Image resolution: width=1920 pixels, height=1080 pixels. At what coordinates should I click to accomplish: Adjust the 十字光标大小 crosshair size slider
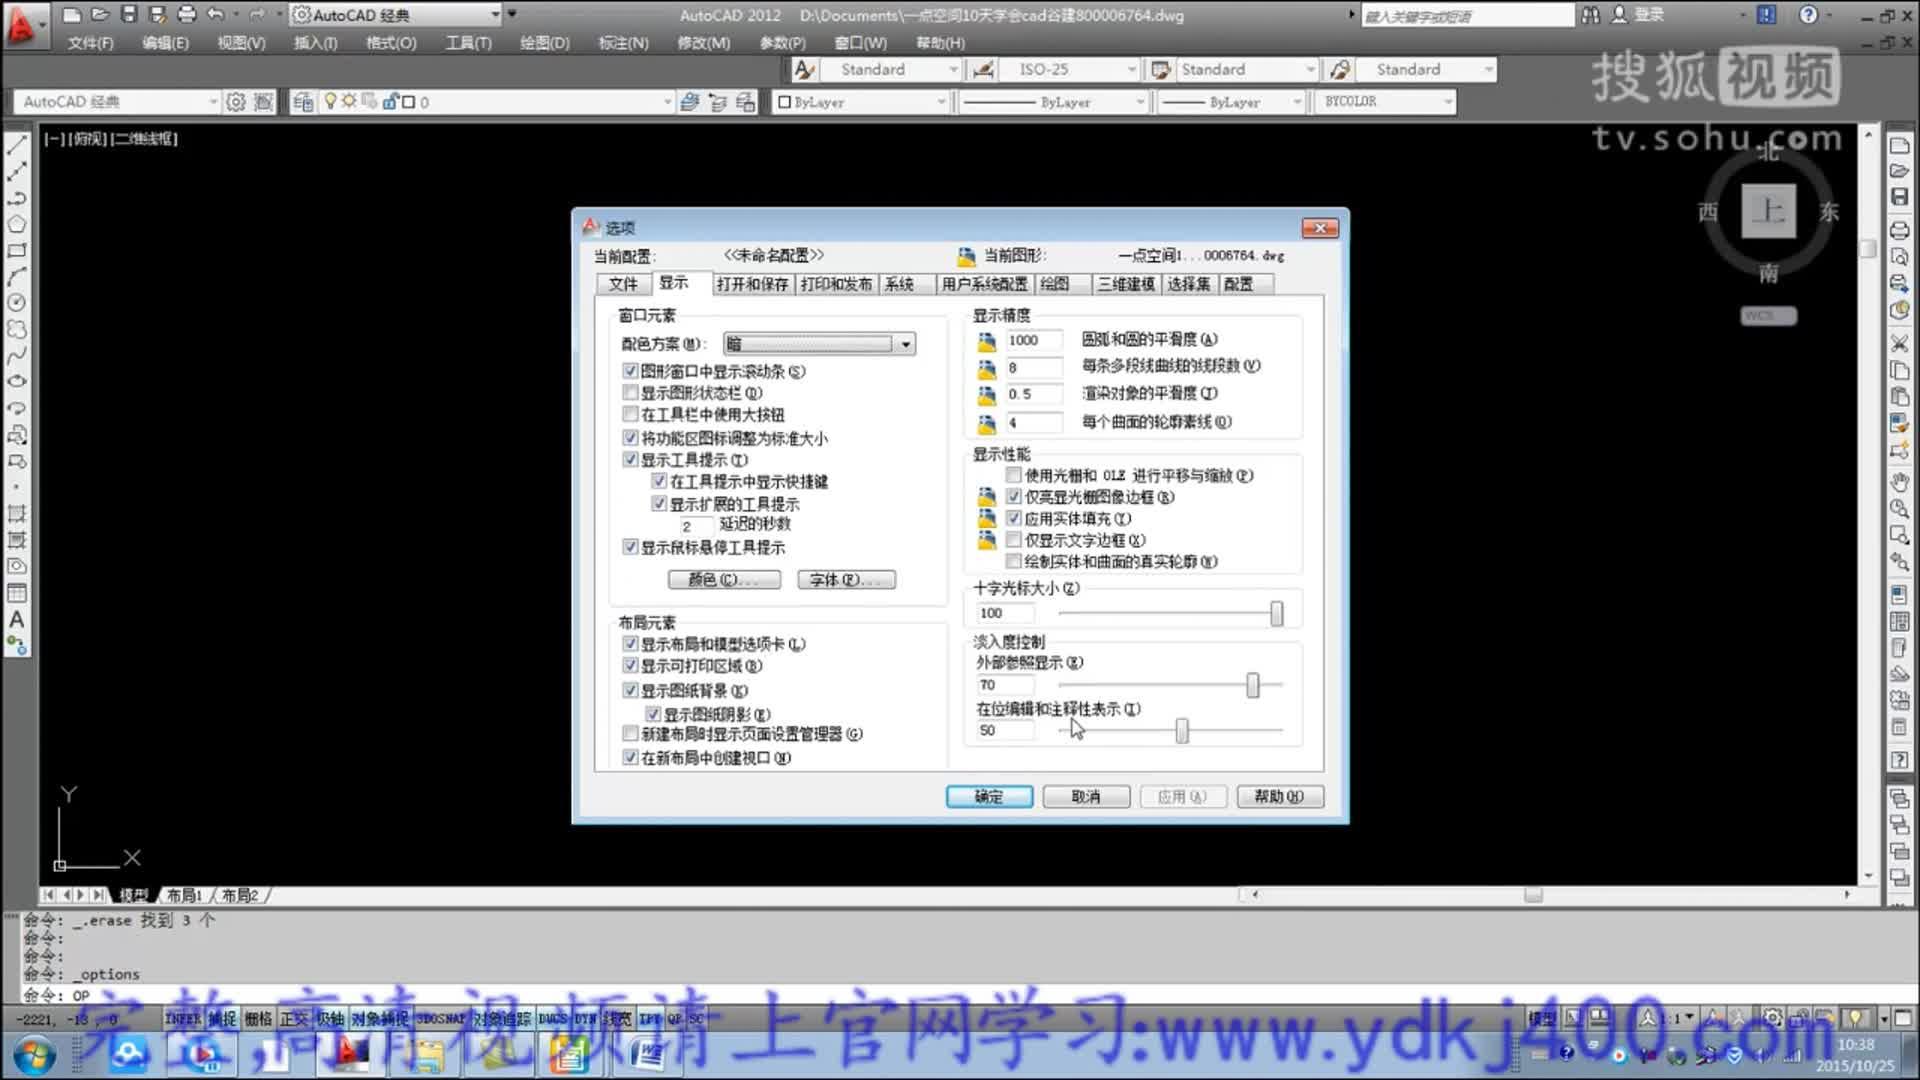pos(1277,612)
